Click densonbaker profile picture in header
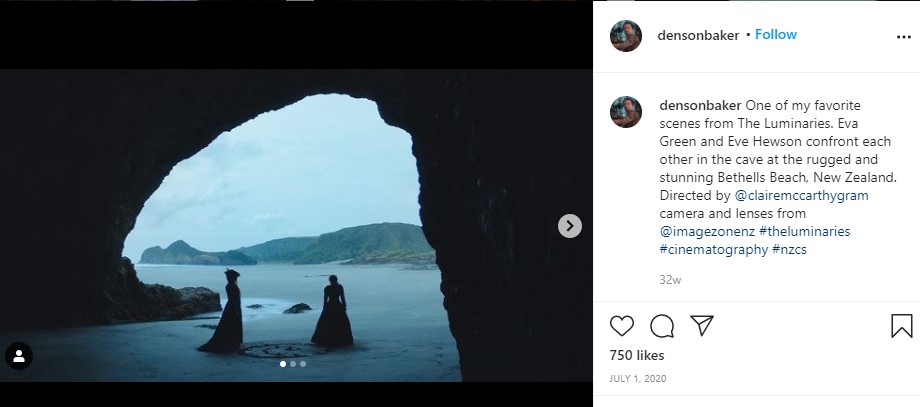This screenshot has width=920, height=407. [626, 35]
